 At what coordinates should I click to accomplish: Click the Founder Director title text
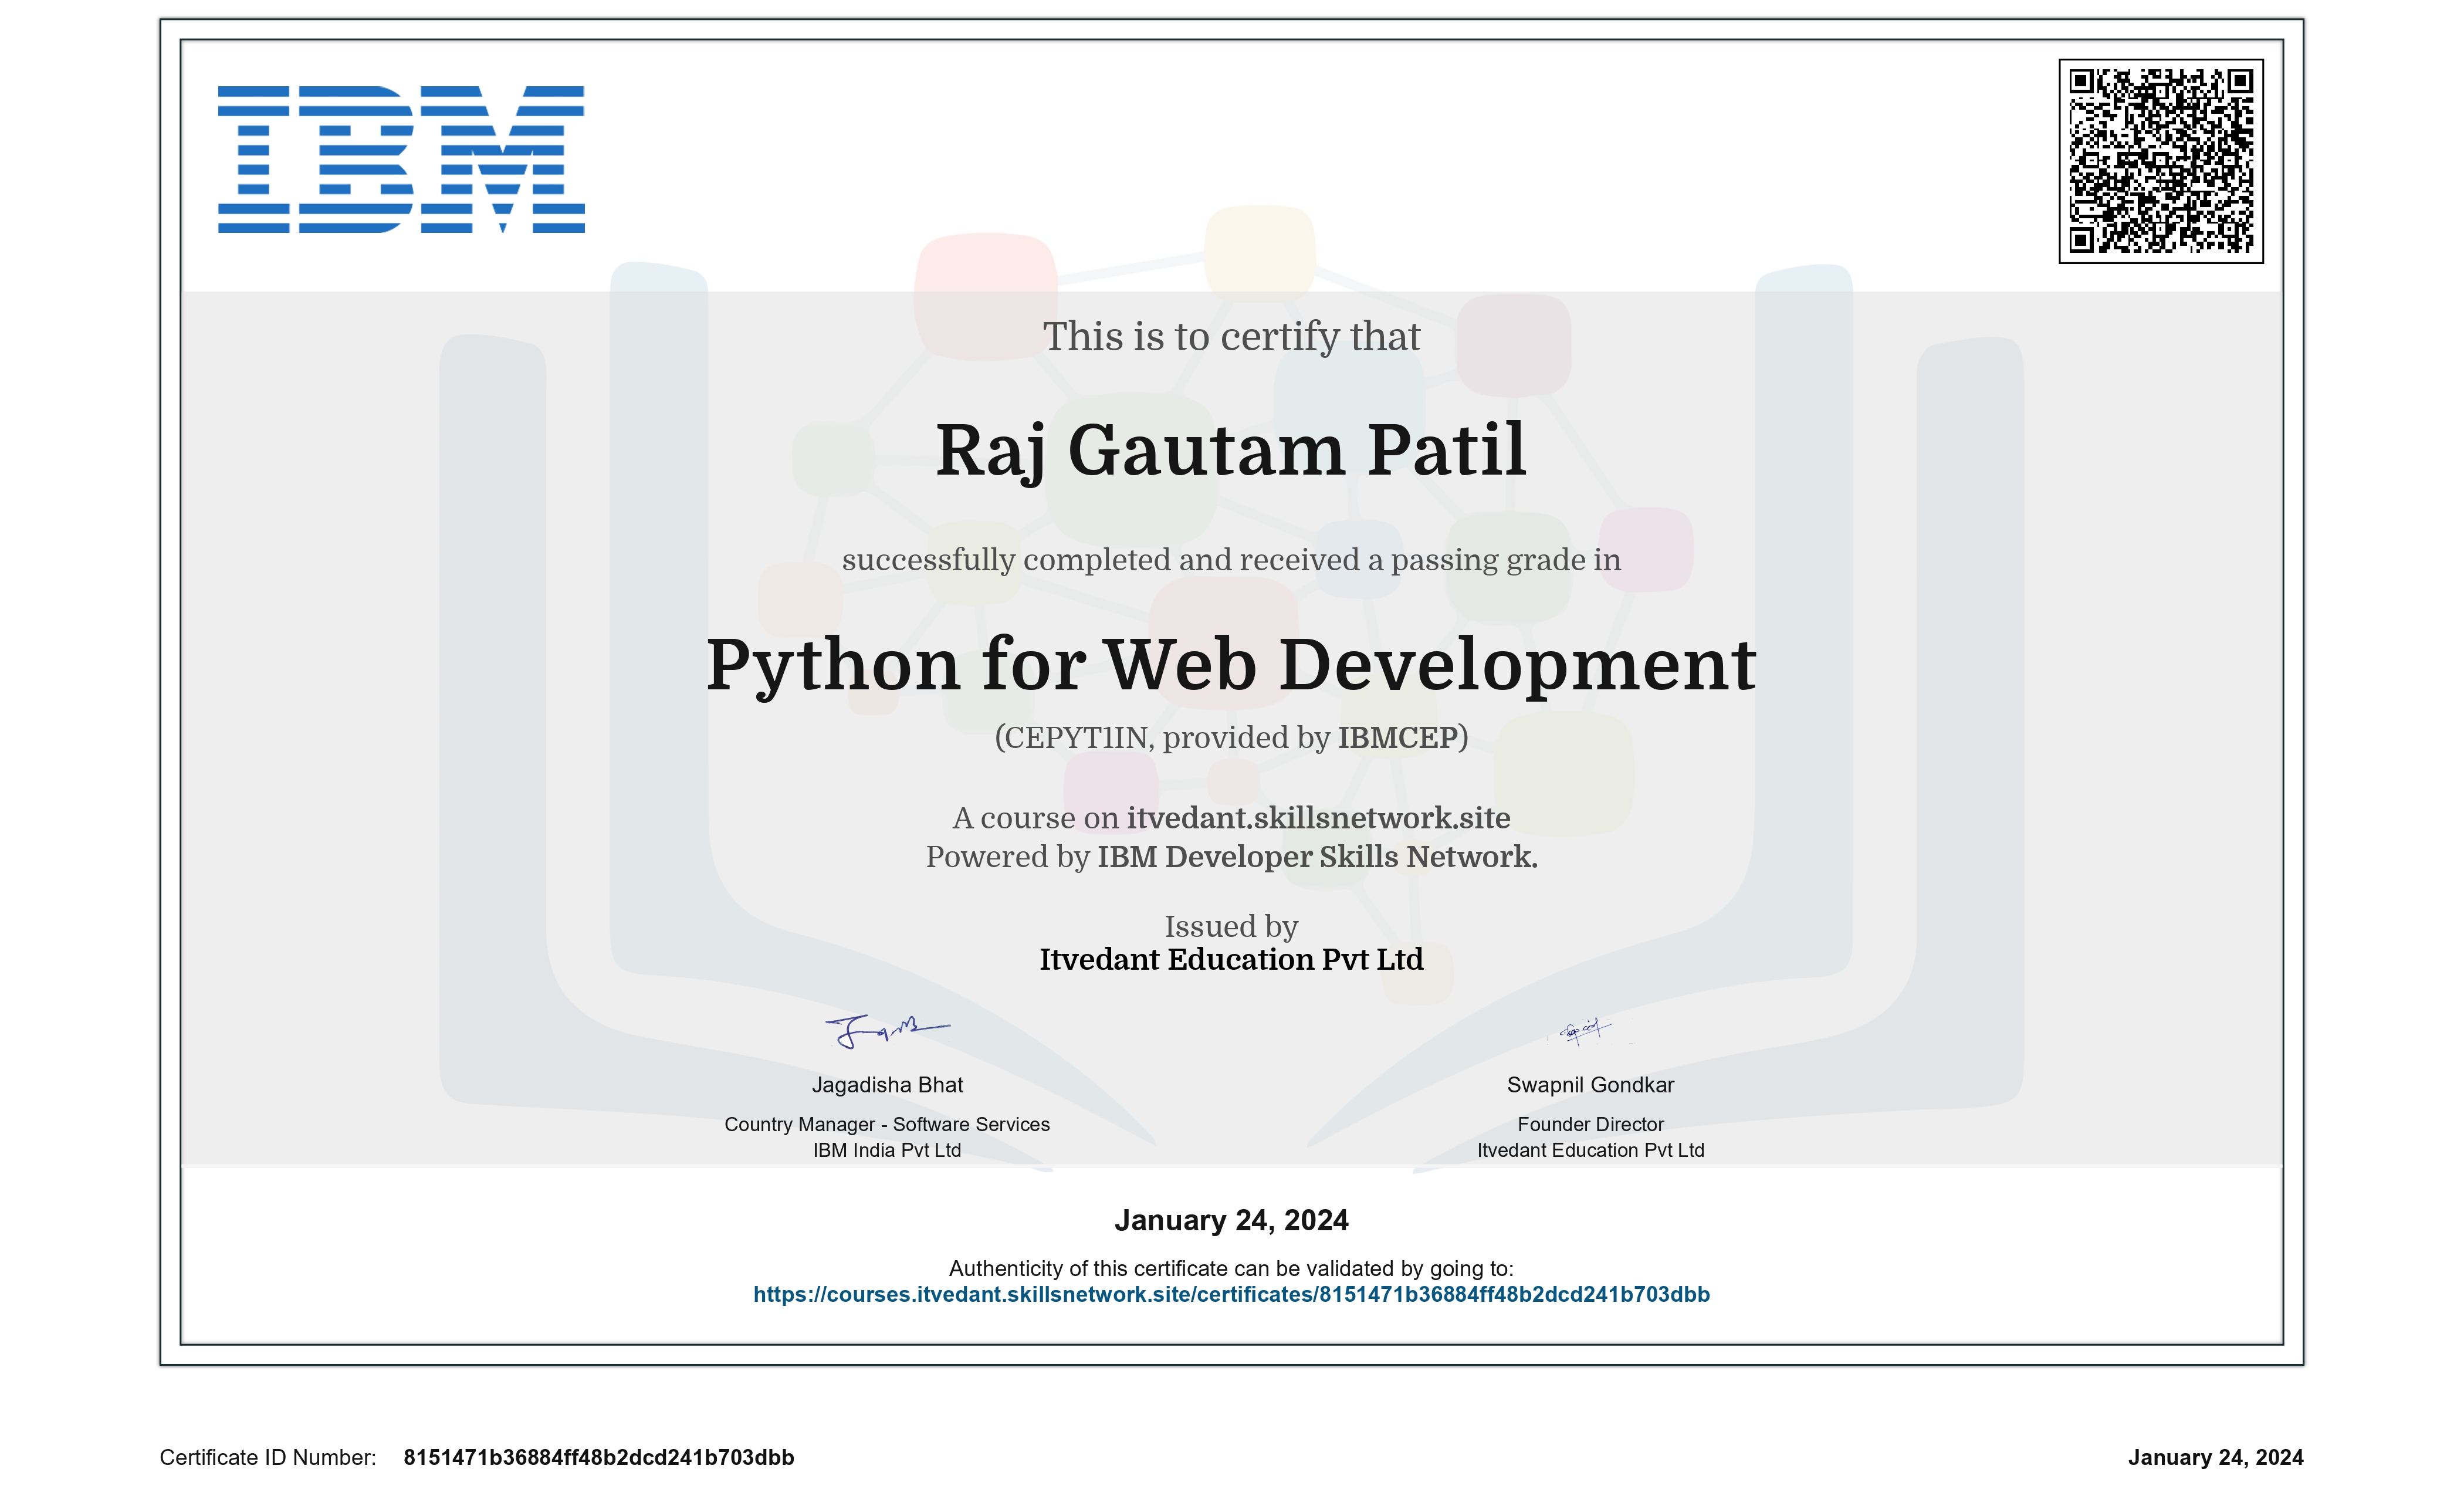pyautogui.click(x=1590, y=1124)
